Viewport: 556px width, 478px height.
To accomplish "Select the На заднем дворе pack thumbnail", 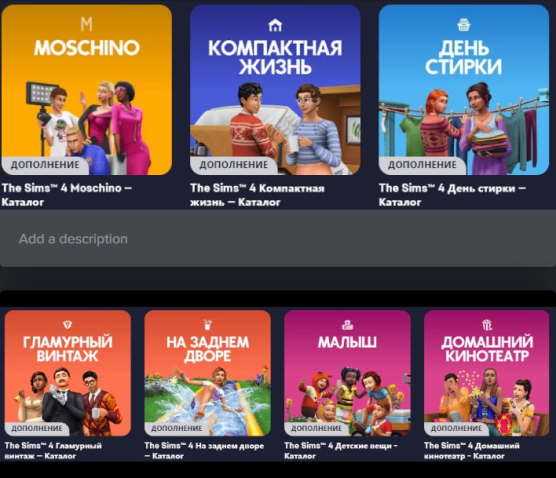I will 207,373.
